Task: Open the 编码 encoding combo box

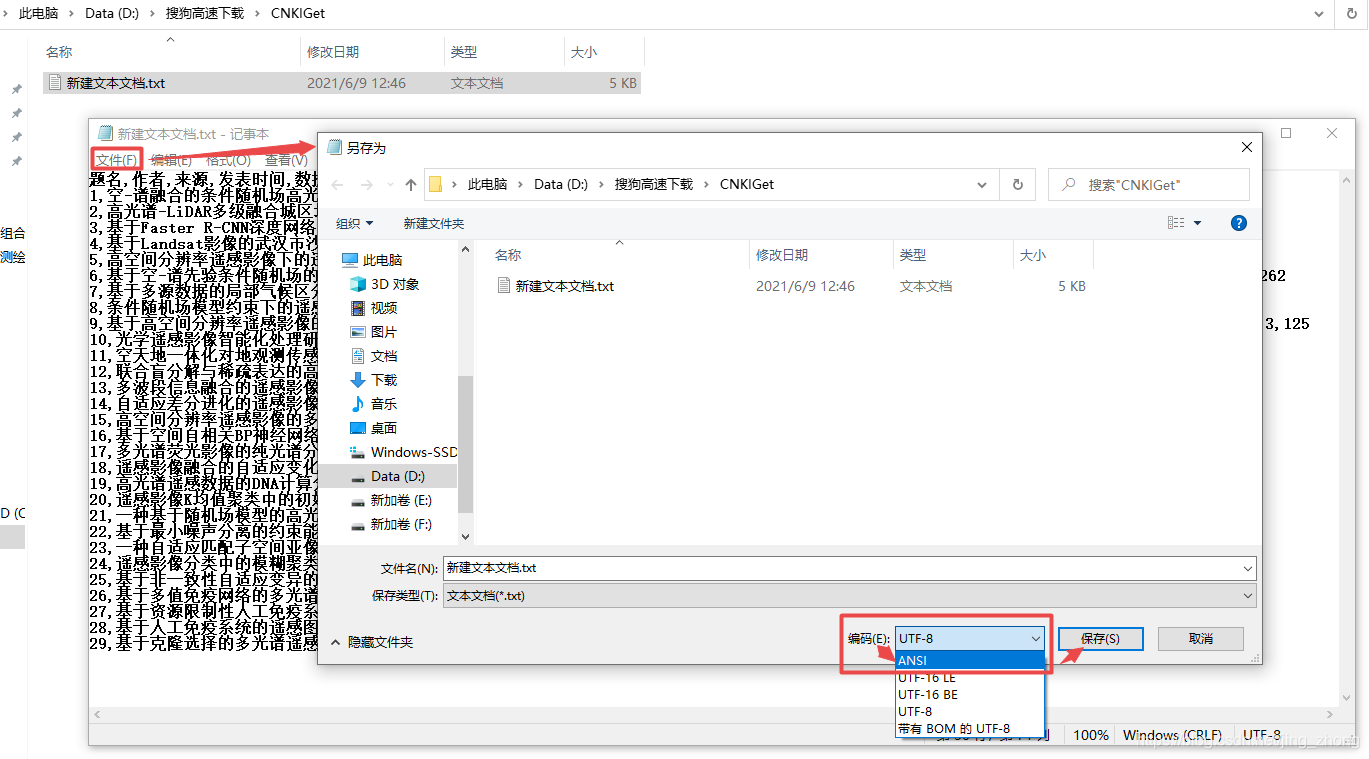Action: [970, 638]
